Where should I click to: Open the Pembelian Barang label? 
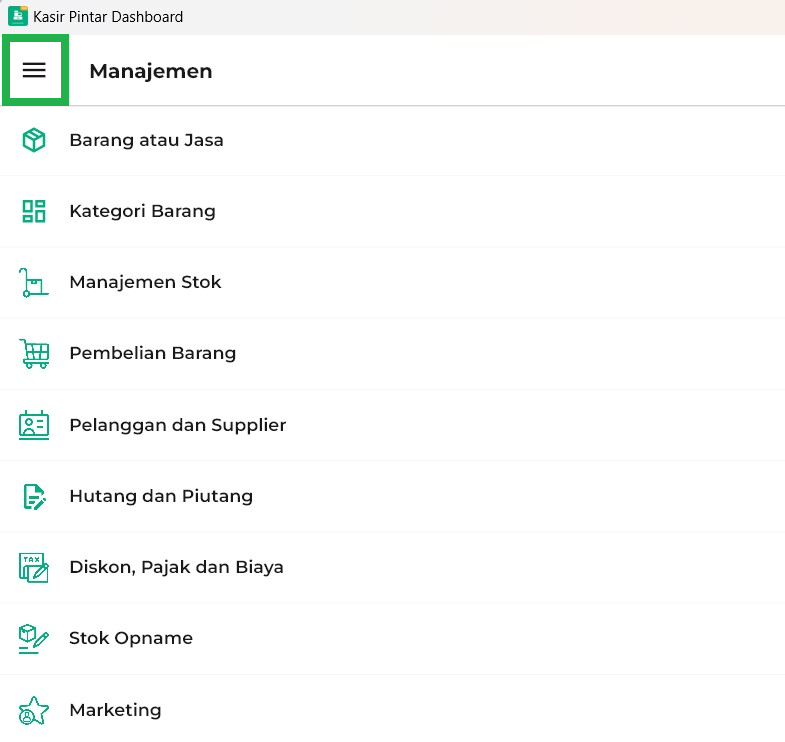click(152, 353)
